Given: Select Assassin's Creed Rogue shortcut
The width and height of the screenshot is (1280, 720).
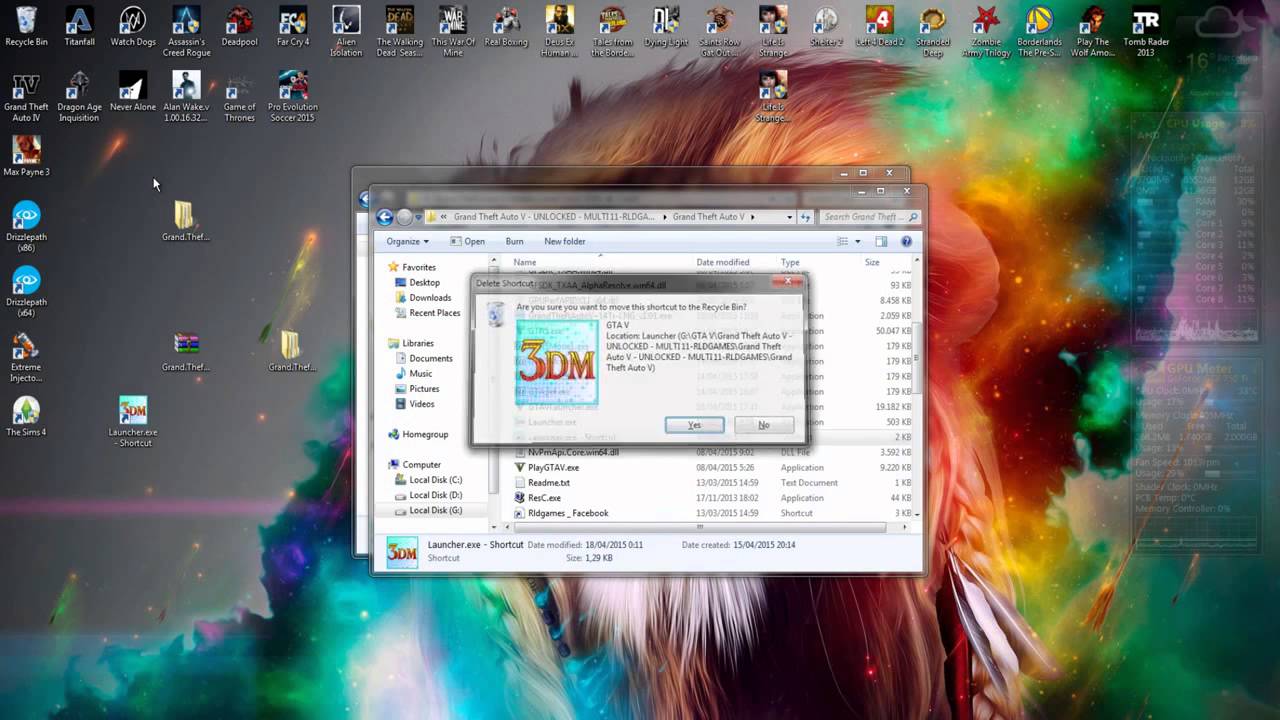Looking at the screenshot, I should (x=186, y=32).
